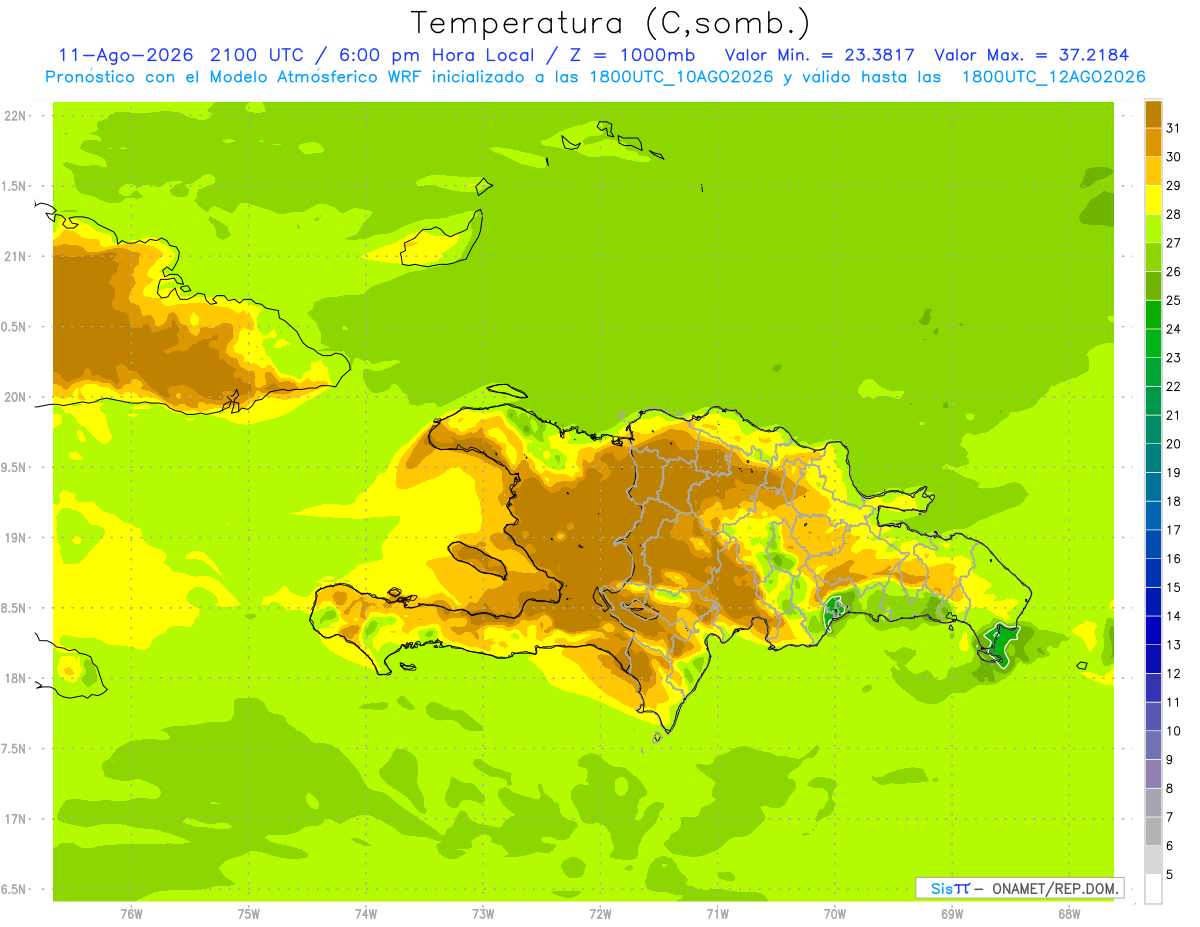
Task: Click the white swatch below legend value 5
Action: click(x=1153, y=889)
